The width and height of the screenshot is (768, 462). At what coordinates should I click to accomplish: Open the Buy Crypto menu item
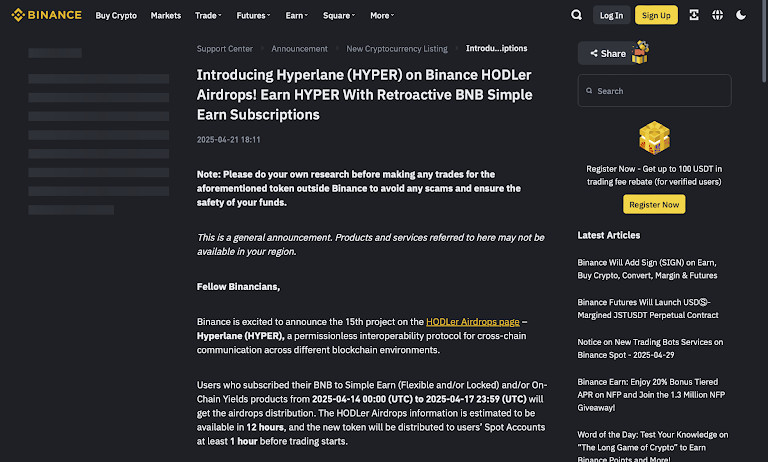pyautogui.click(x=116, y=15)
